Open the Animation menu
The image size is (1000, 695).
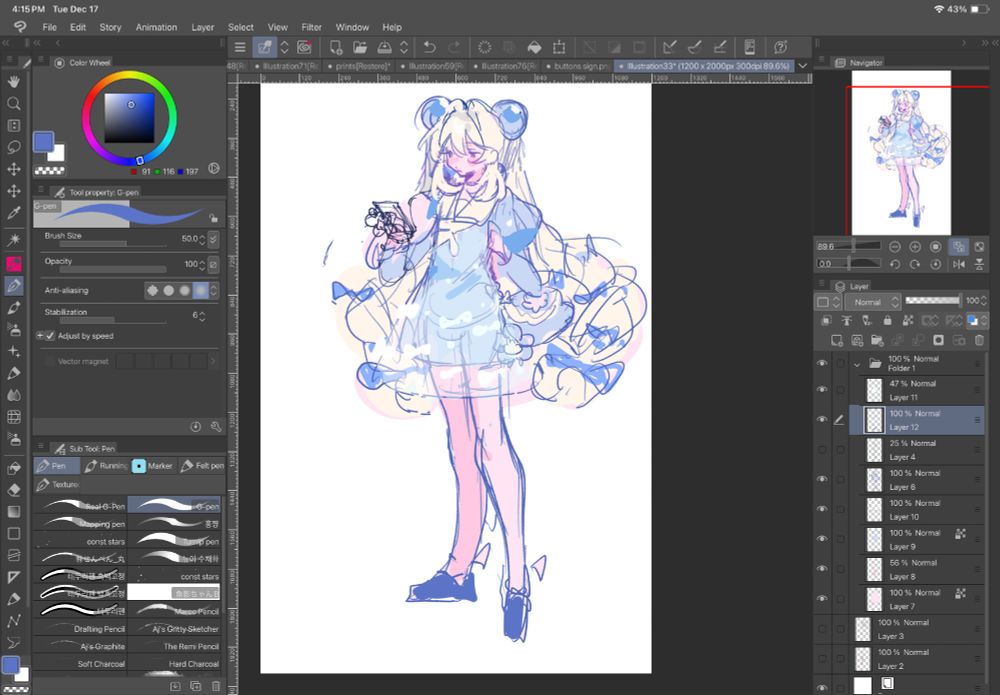tap(156, 27)
